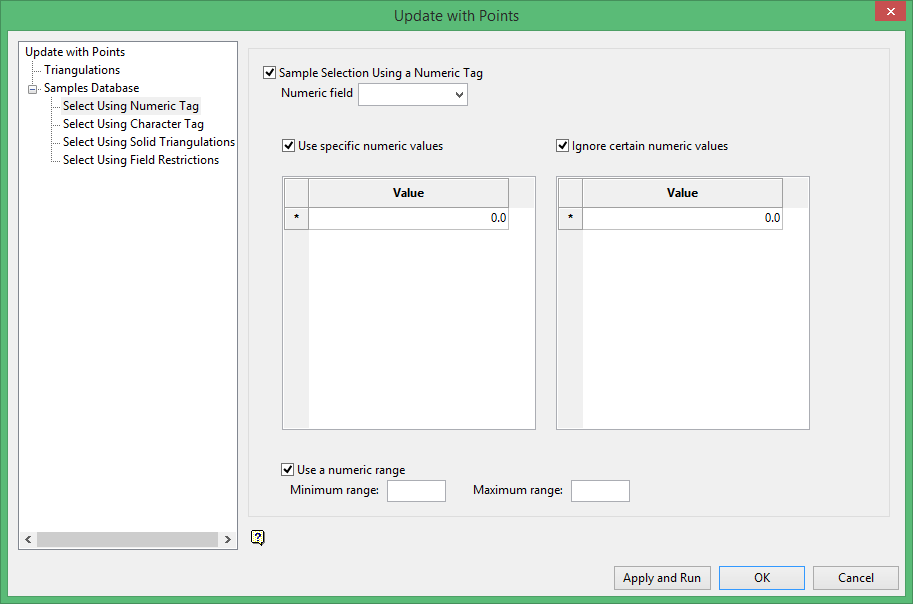Disable Ignore certain numeric values checkbox
Image resolution: width=913 pixels, height=604 pixels.
pos(563,146)
